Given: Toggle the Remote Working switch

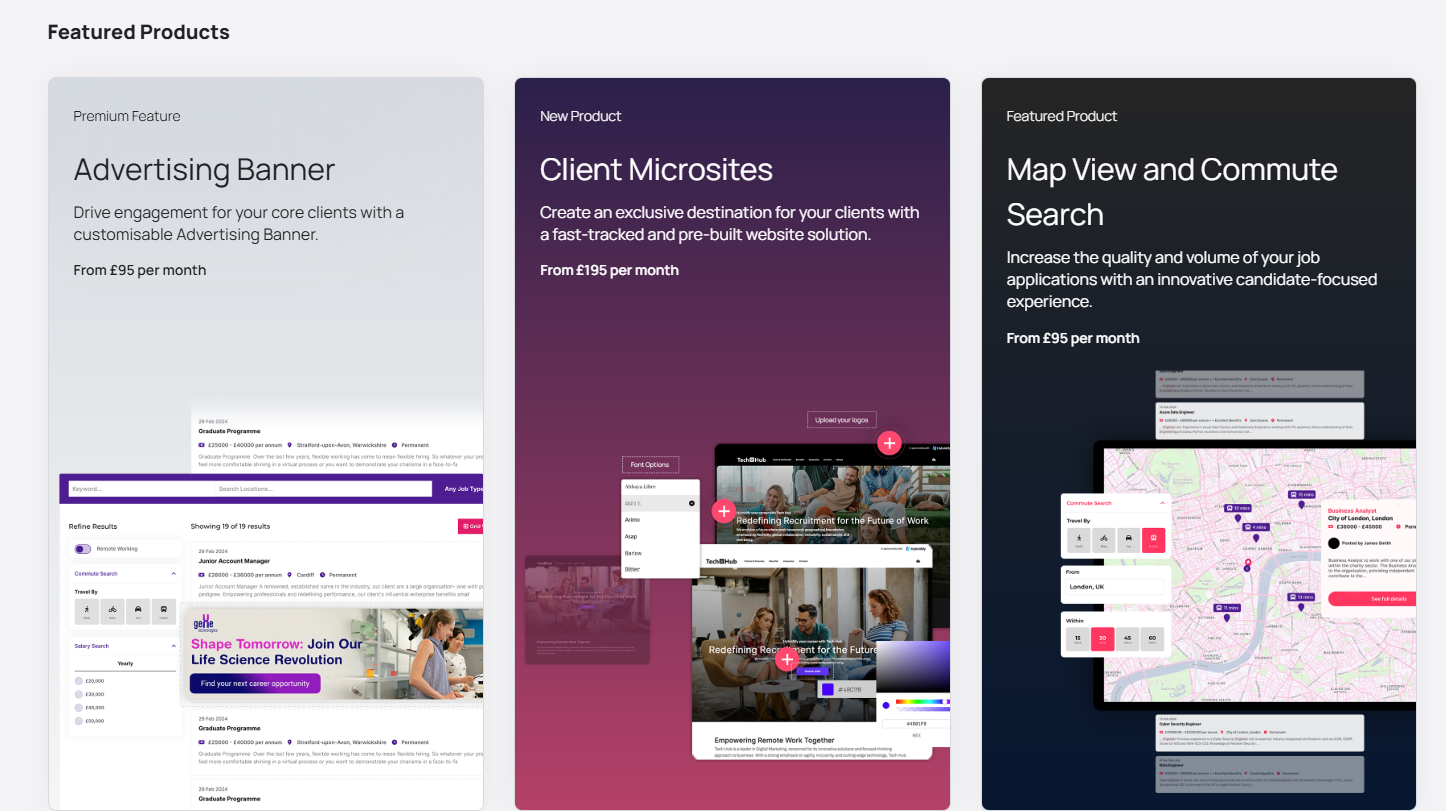Looking at the screenshot, I should 83,549.
